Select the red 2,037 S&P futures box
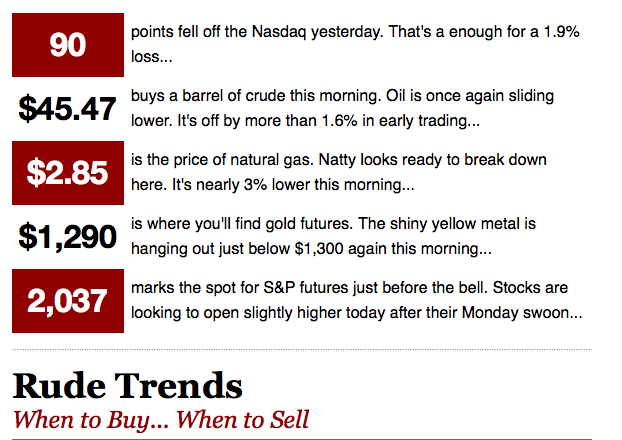Image resolution: width=622 pixels, height=440 pixels. (x=68, y=301)
